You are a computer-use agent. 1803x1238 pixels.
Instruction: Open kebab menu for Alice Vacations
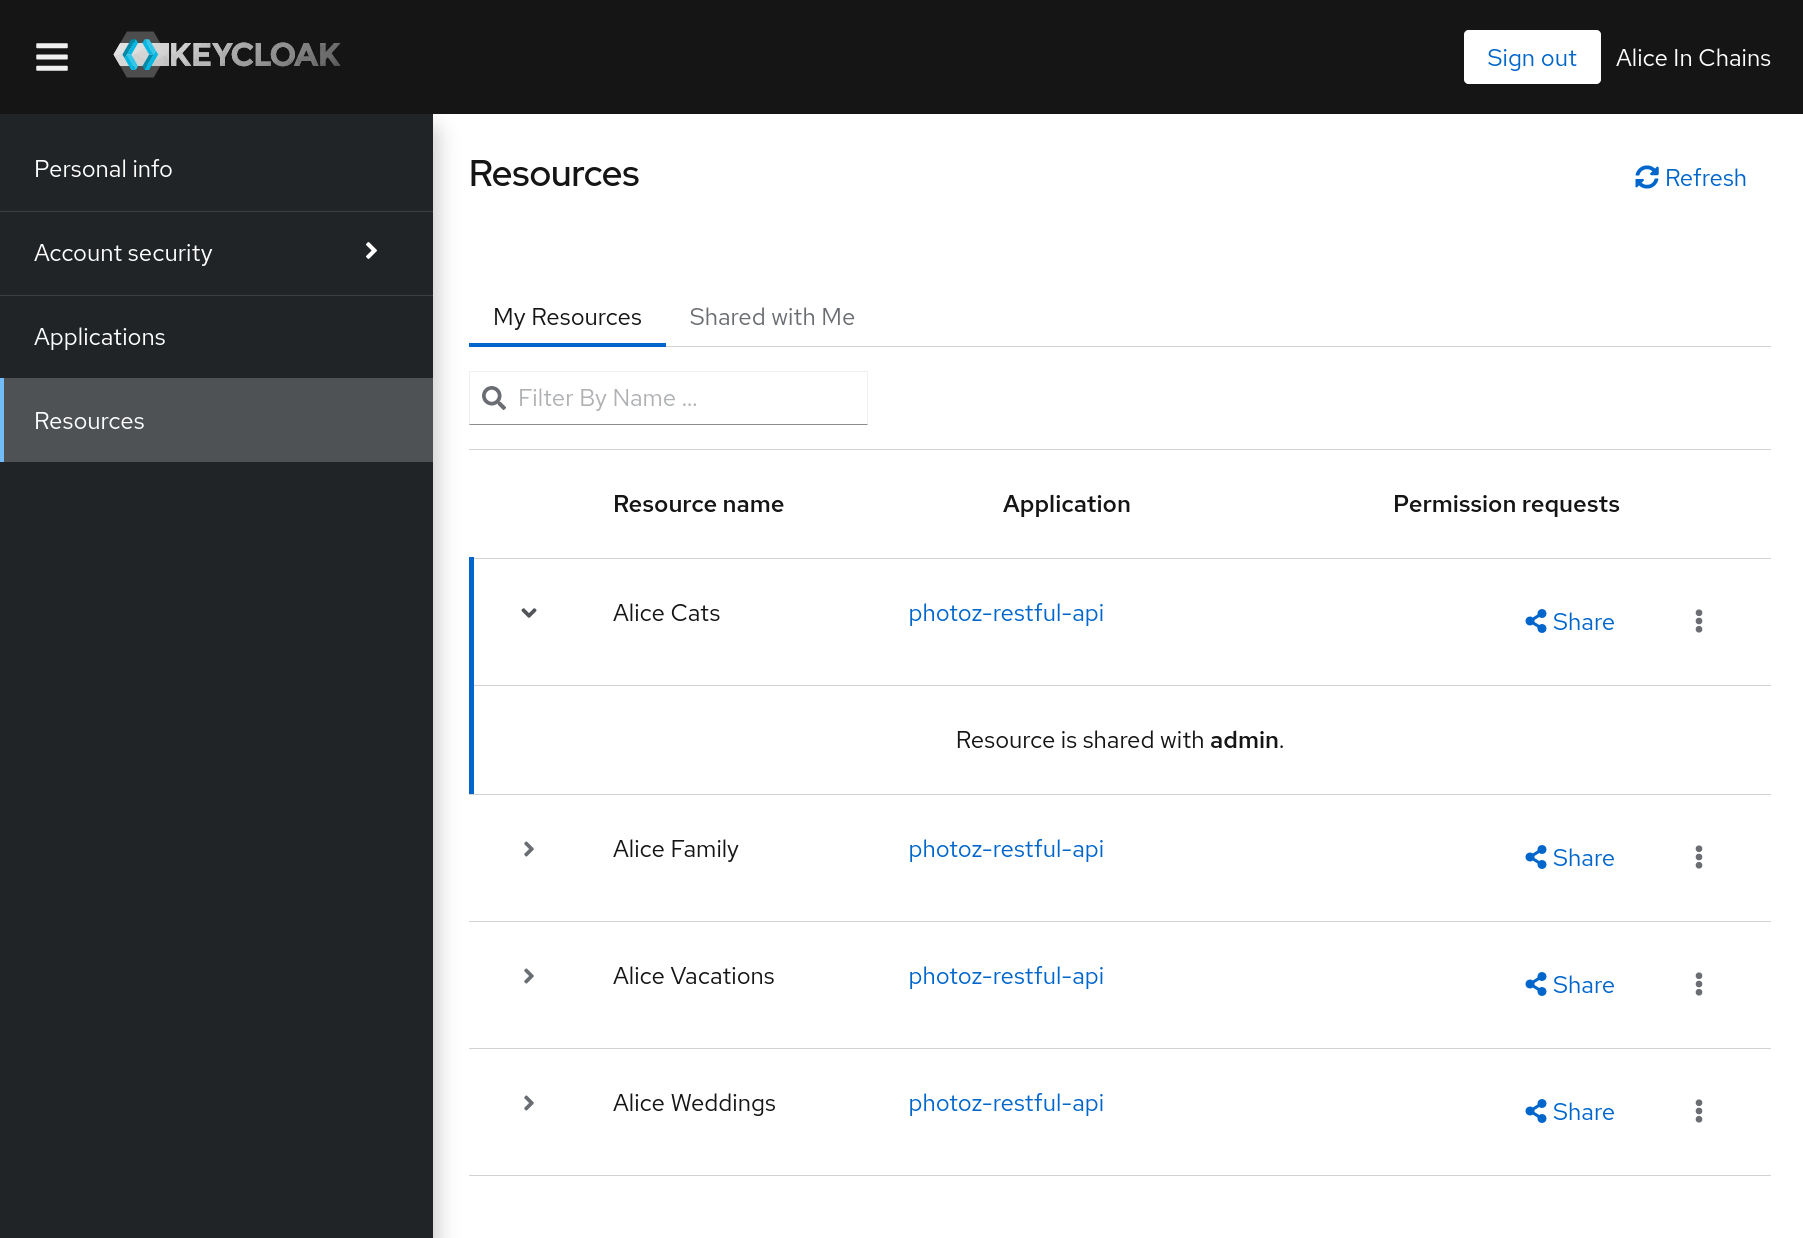[1698, 984]
